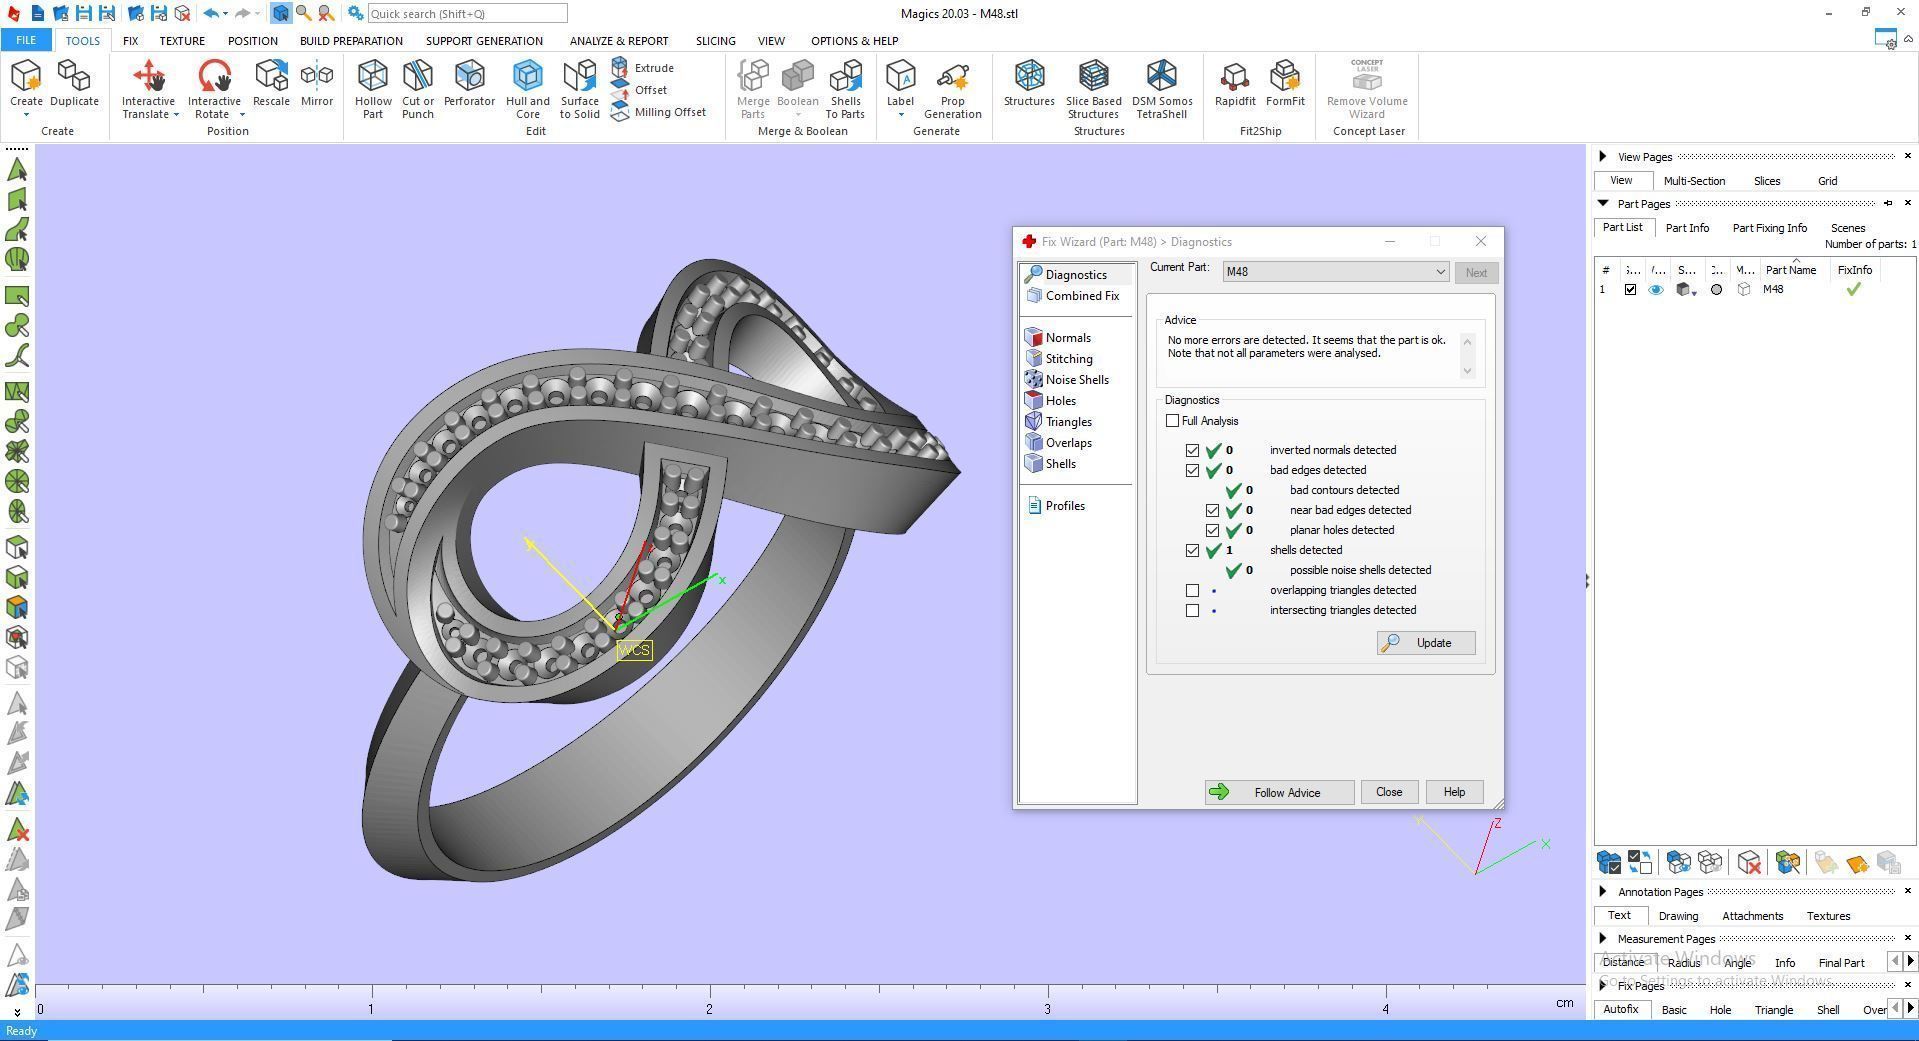Image resolution: width=1919 pixels, height=1041 pixels.
Task: Select the M48 row in Part List
Action: [x=1754, y=290]
